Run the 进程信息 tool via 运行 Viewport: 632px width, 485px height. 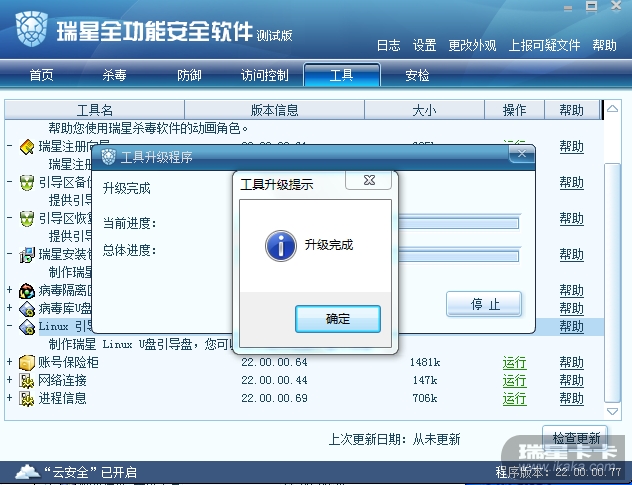[514, 399]
